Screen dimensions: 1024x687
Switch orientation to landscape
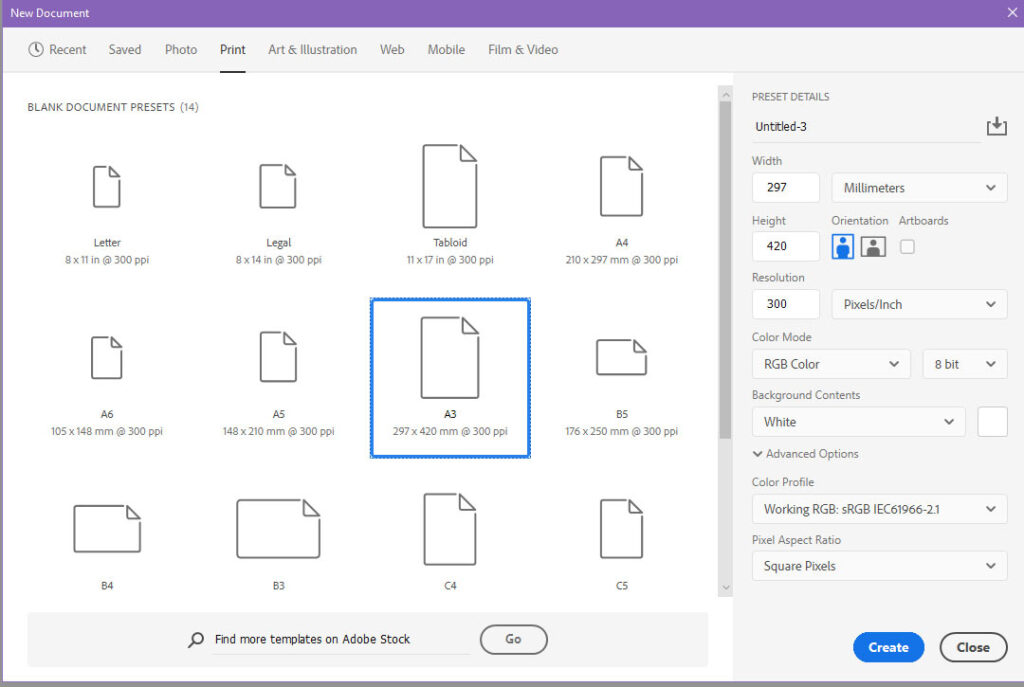(x=873, y=246)
